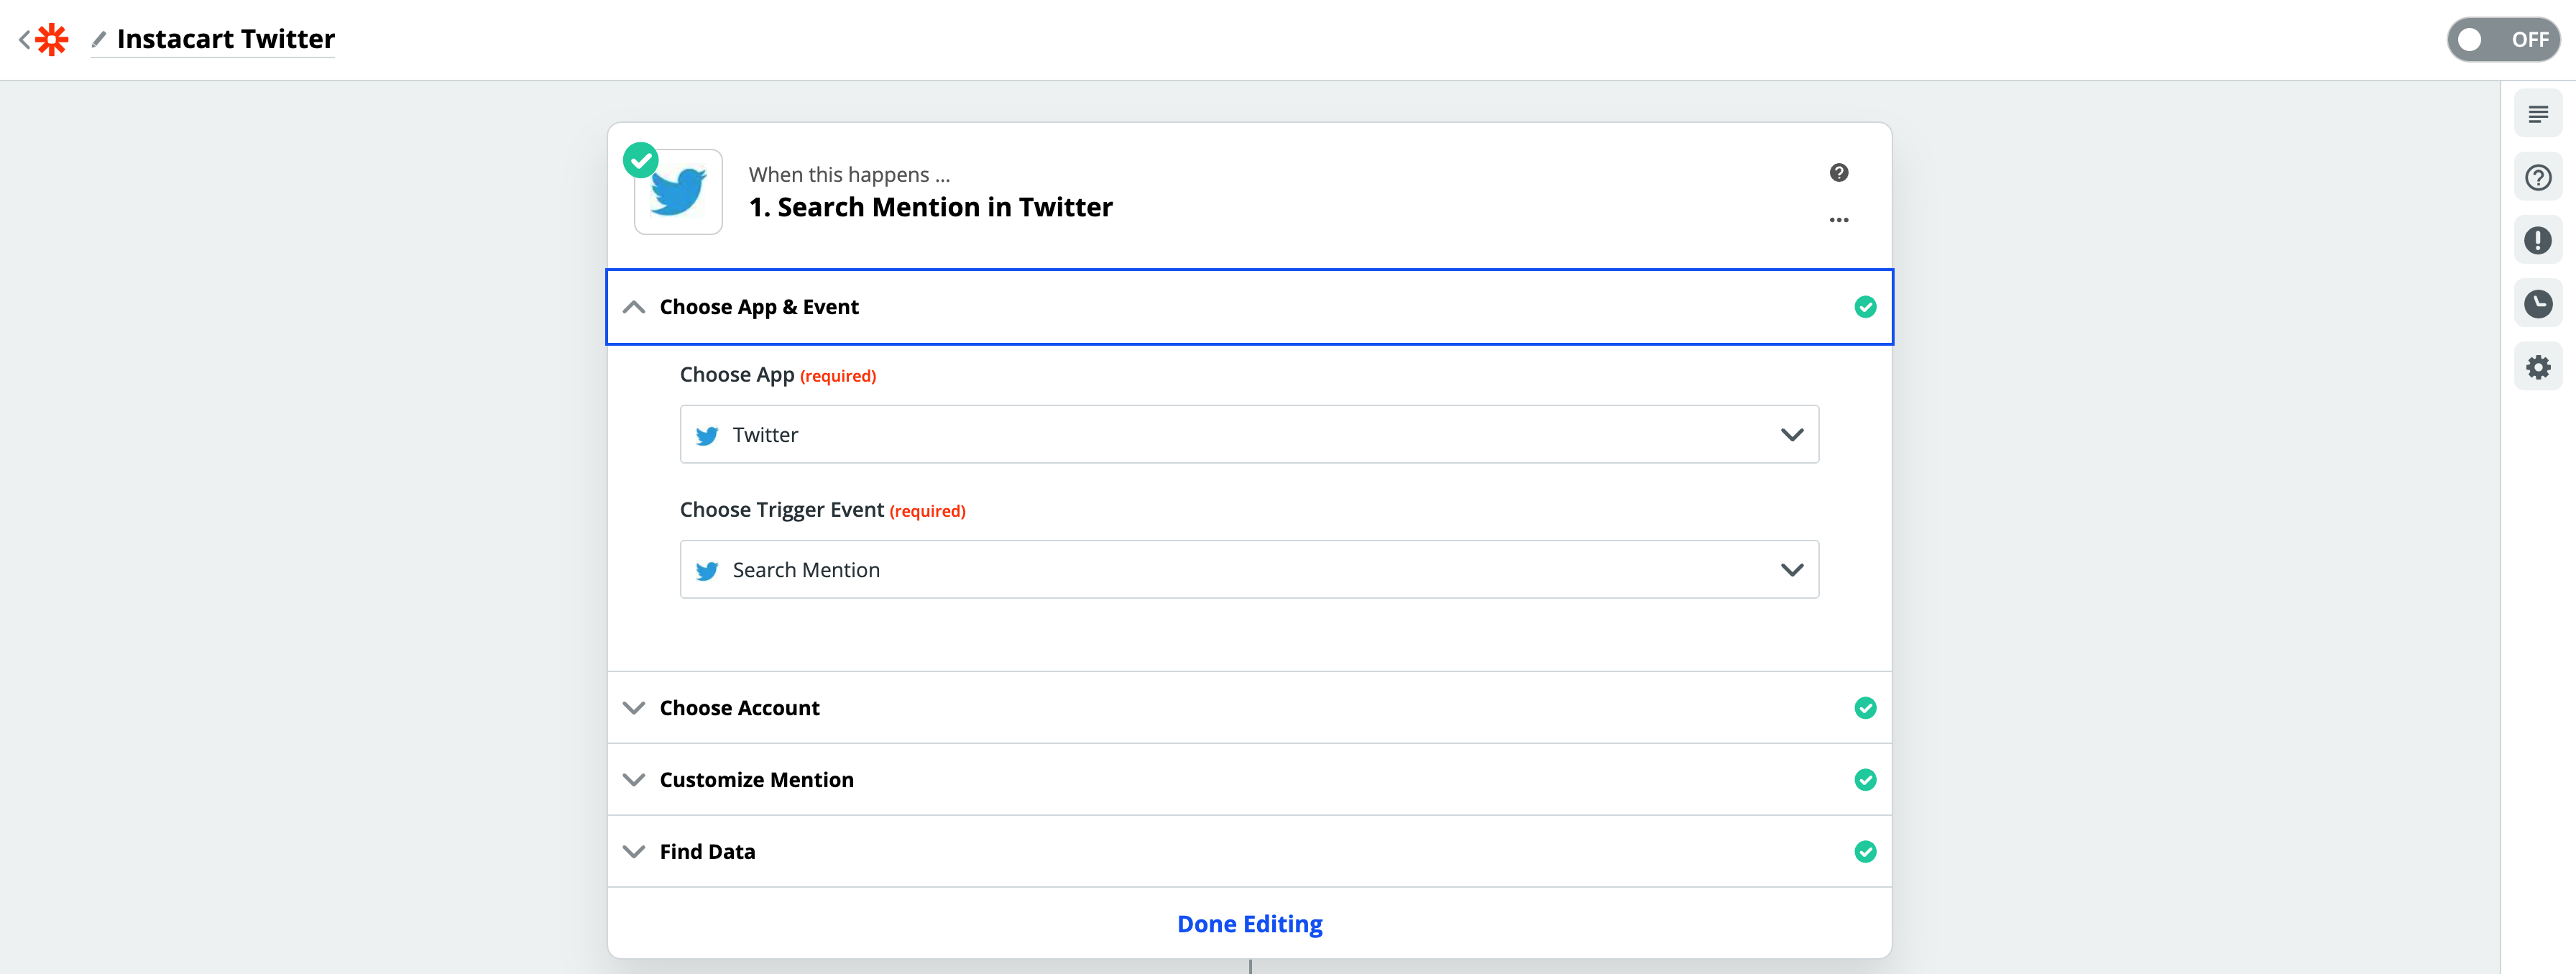Open the help question mark in the right sidebar
Image resolution: width=2576 pixels, height=974 pixels.
[x=2538, y=178]
